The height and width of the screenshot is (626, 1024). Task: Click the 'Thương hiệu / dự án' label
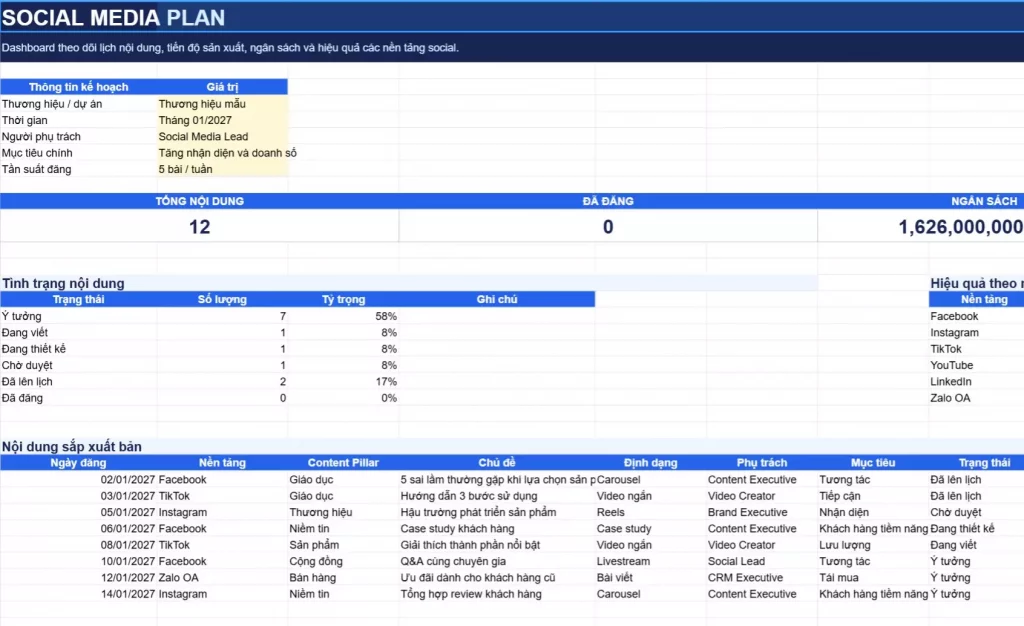[x=52, y=104]
